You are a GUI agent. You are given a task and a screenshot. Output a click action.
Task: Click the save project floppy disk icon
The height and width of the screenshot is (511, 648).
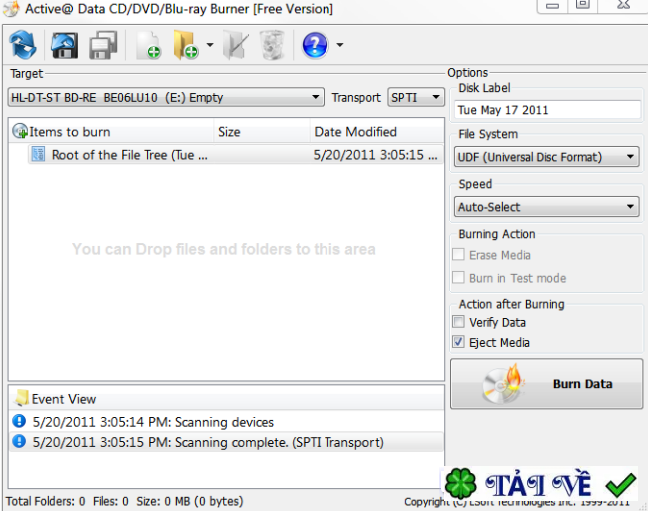click(64, 45)
